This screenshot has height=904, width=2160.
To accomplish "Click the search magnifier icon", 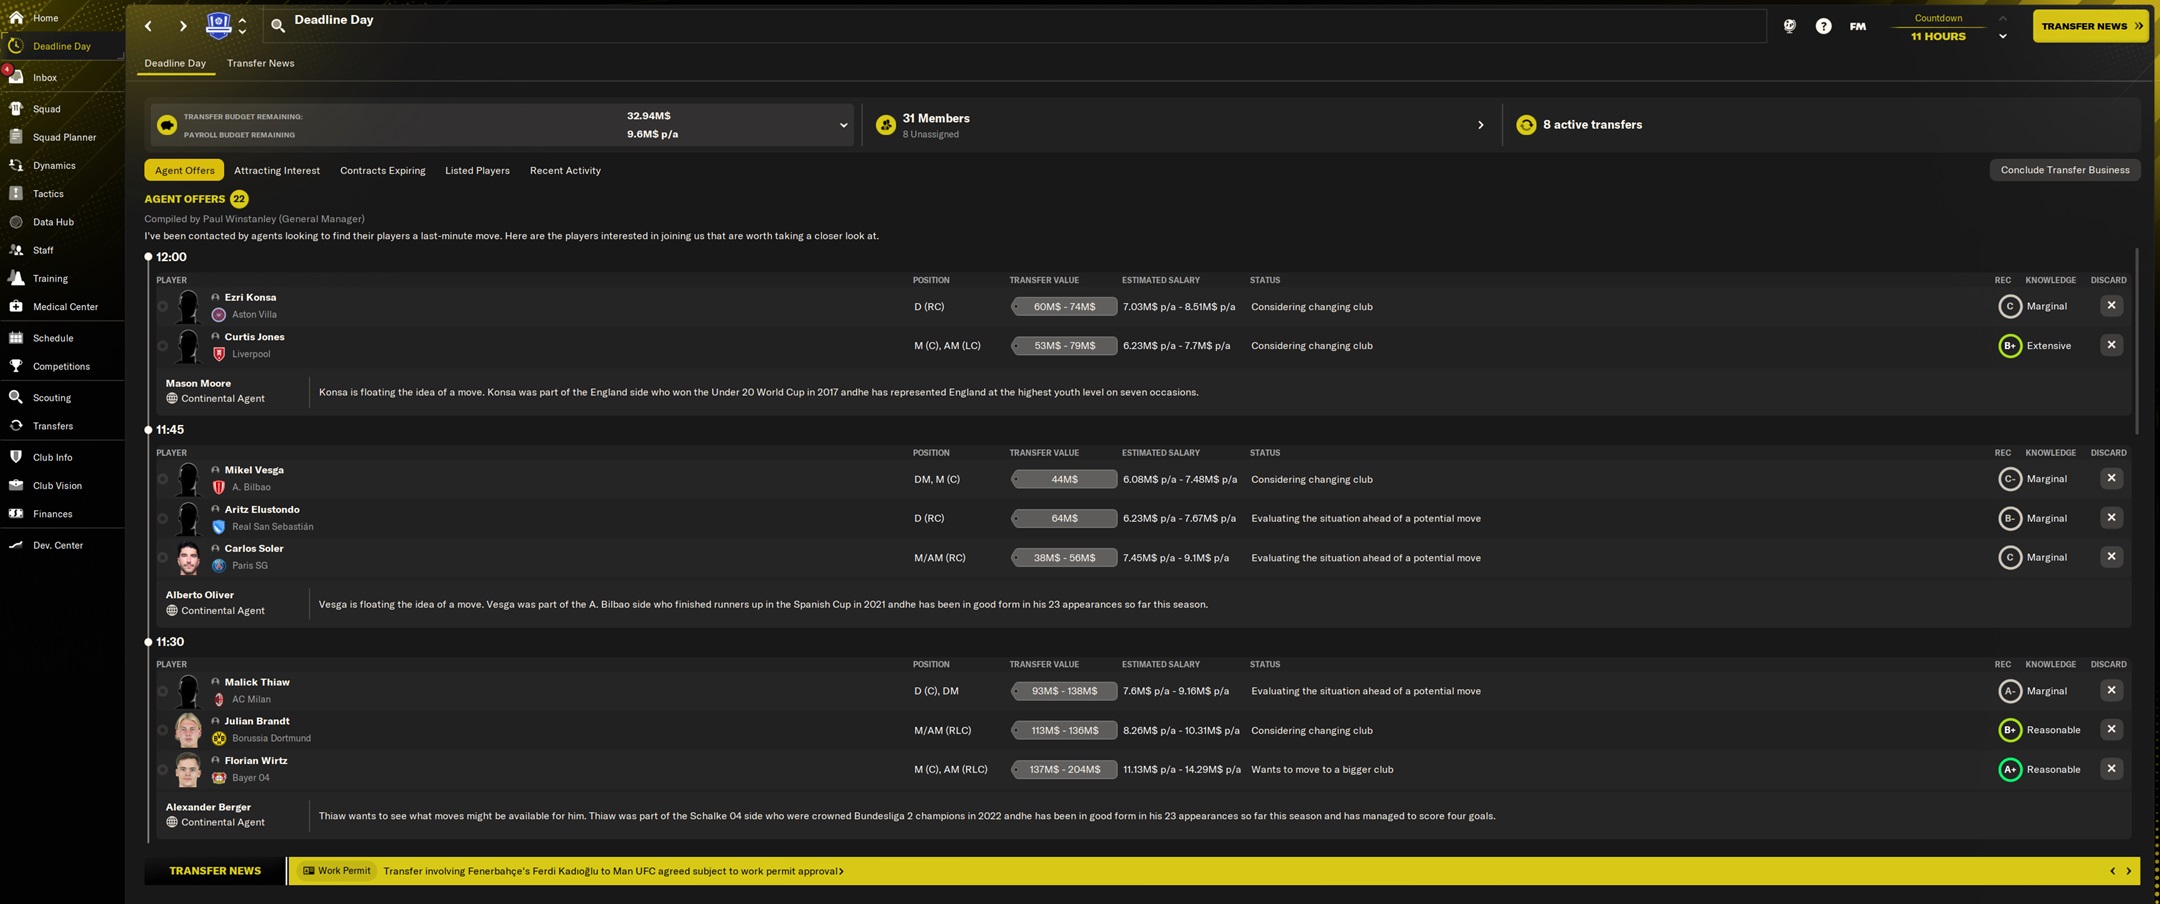I will (278, 26).
